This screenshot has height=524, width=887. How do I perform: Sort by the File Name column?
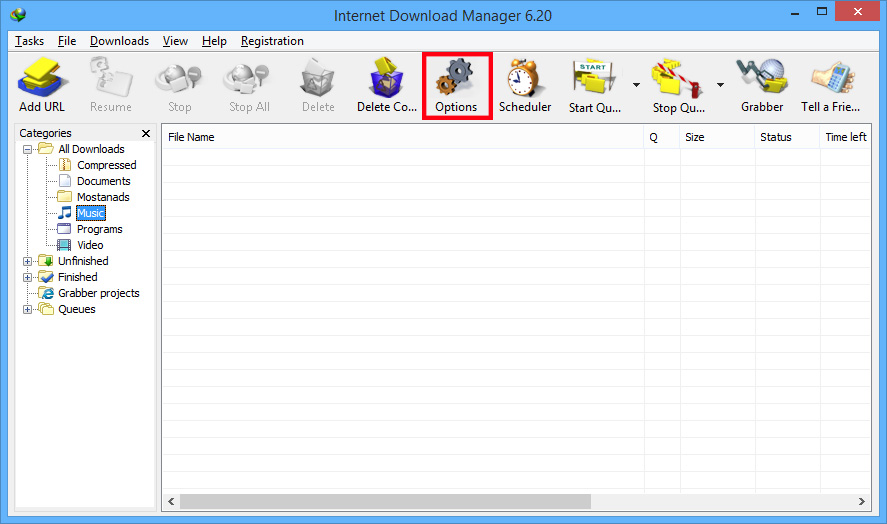point(403,137)
